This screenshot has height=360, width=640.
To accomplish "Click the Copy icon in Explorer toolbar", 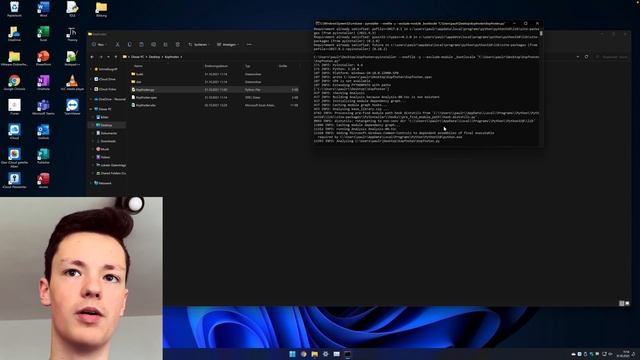I will pos(129,44).
